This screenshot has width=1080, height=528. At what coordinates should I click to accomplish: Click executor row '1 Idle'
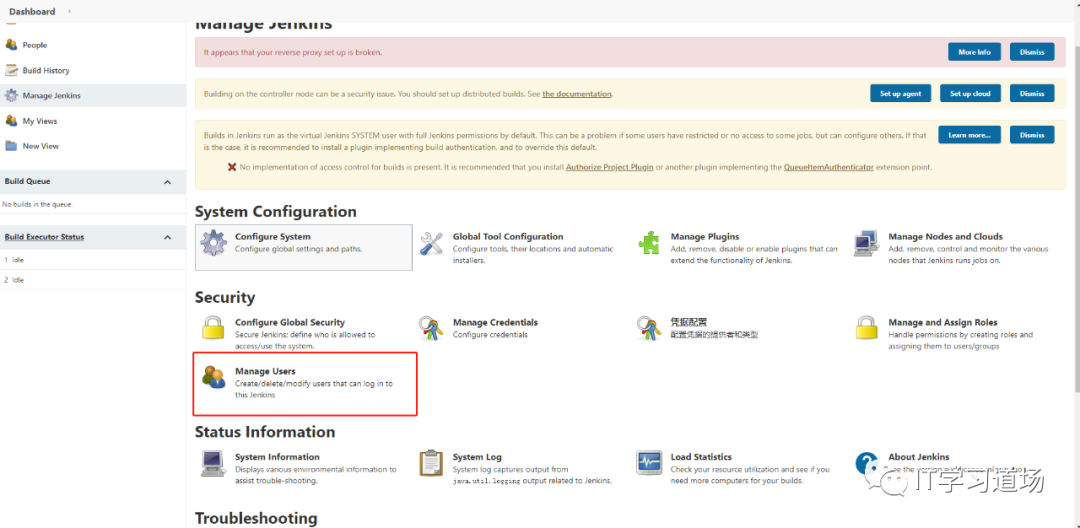(x=92, y=260)
